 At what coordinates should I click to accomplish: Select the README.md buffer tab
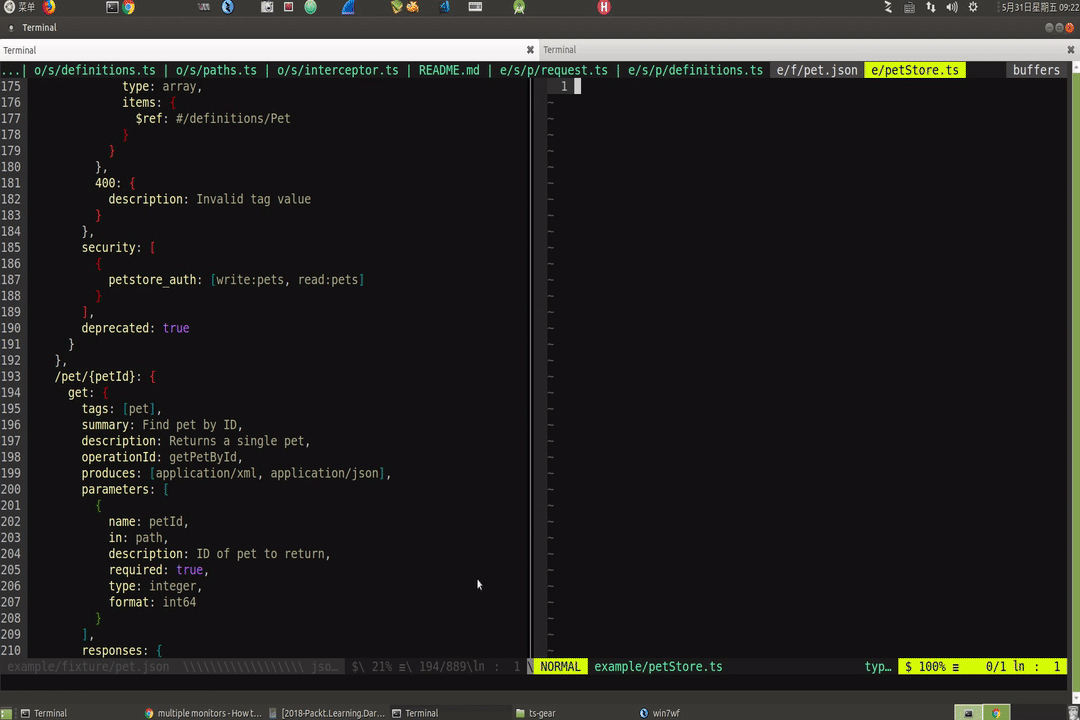tap(449, 70)
